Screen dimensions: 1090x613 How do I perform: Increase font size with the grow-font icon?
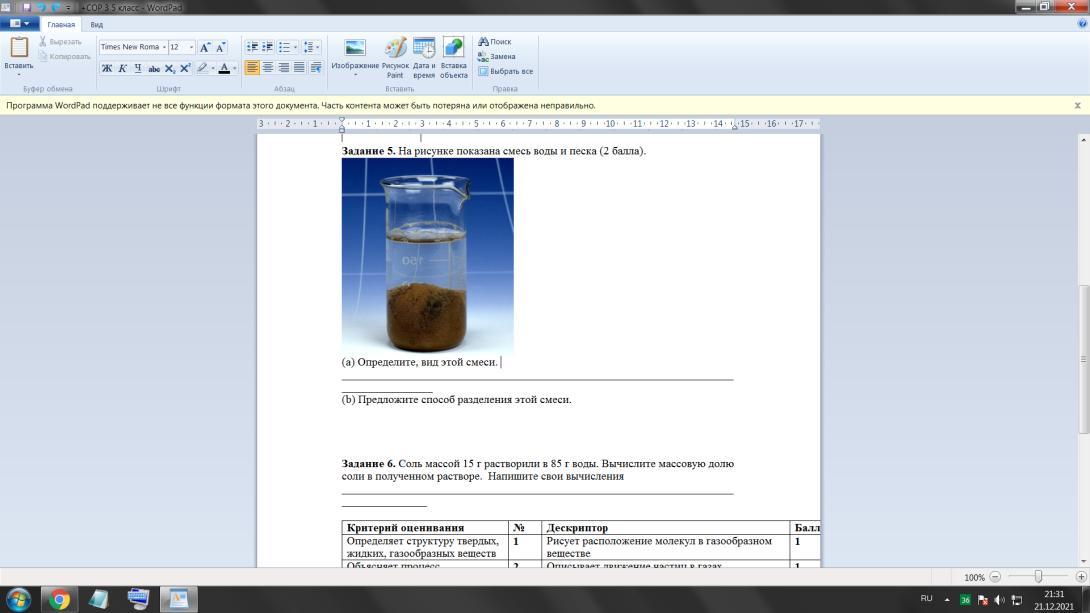pos(204,47)
